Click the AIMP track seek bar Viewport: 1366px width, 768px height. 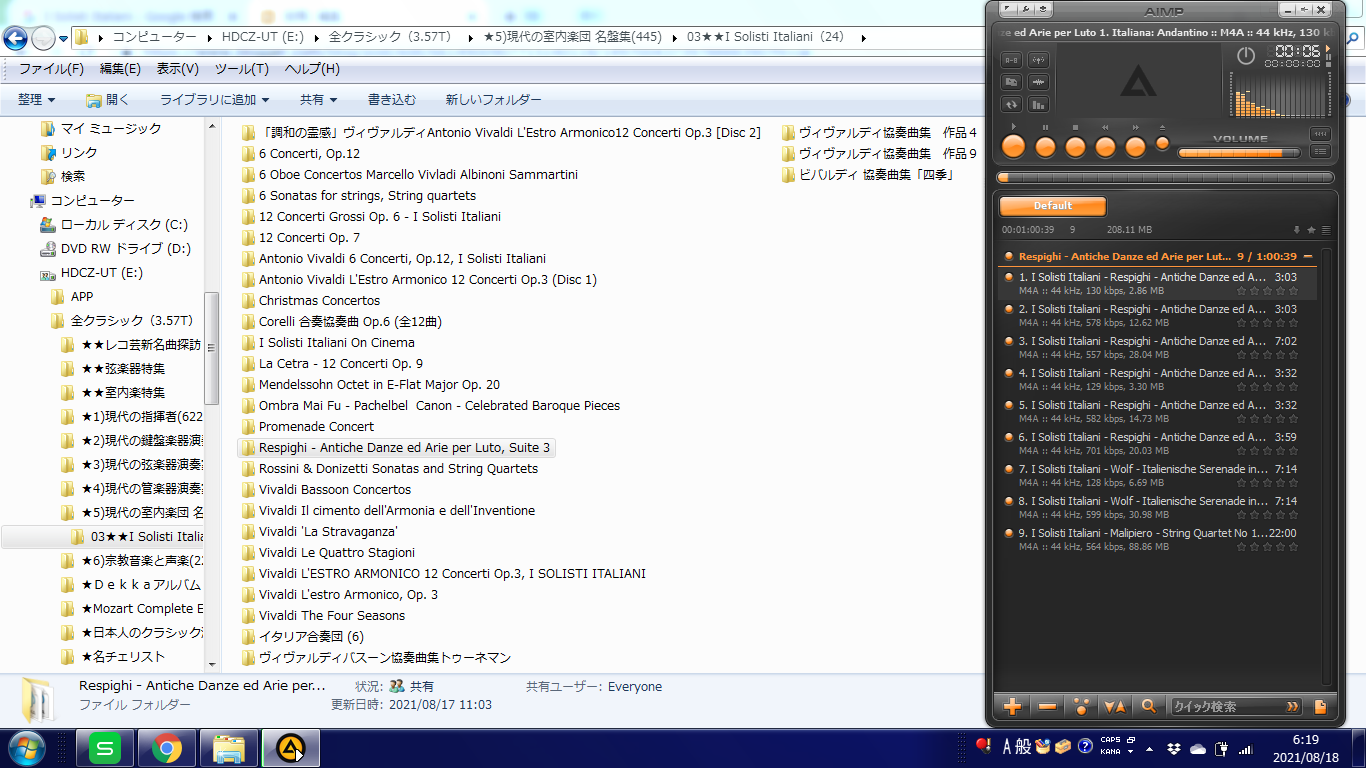point(1165,178)
